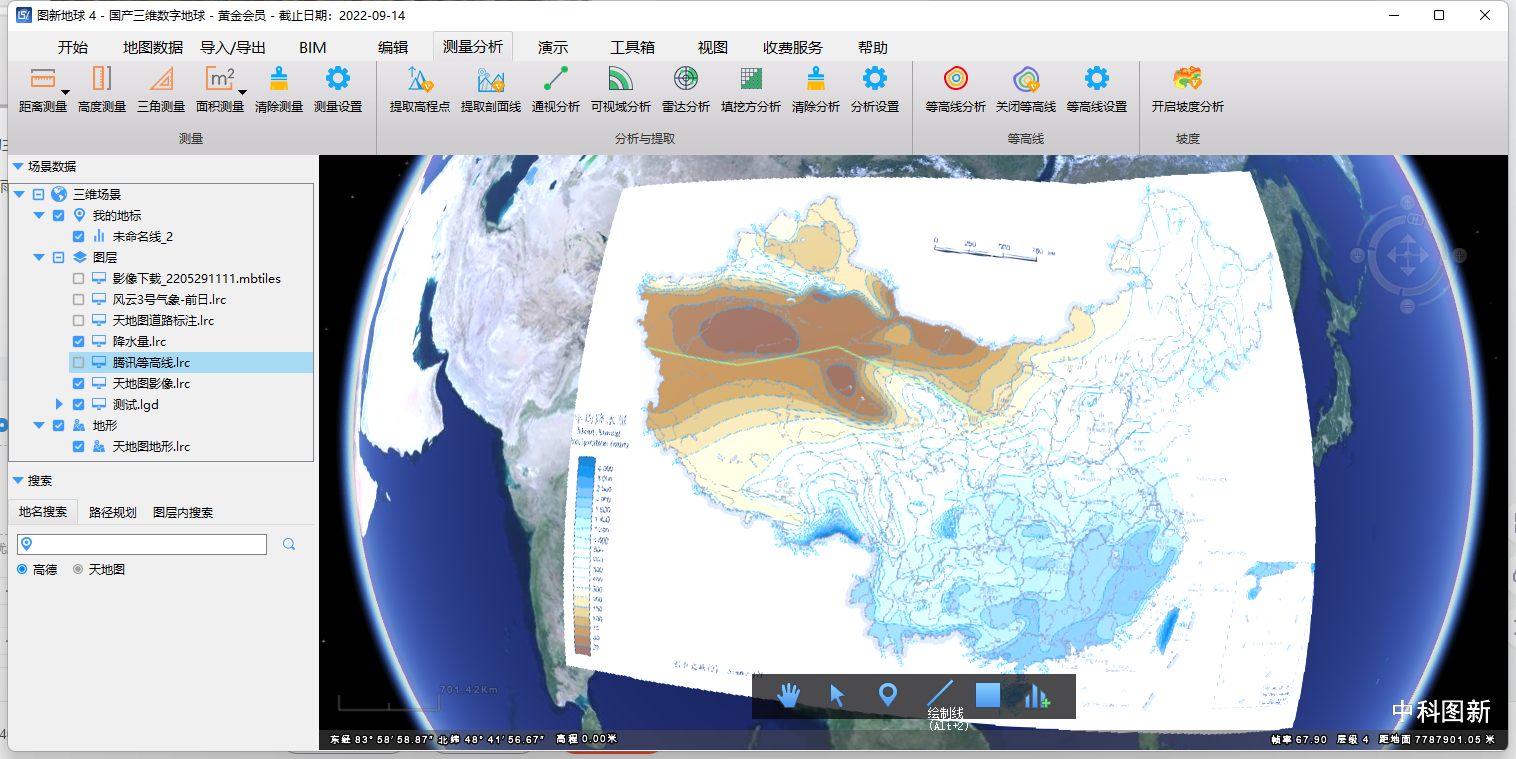Expand the 测试.lgd tree node

pyautogui.click(x=59, y=404)
